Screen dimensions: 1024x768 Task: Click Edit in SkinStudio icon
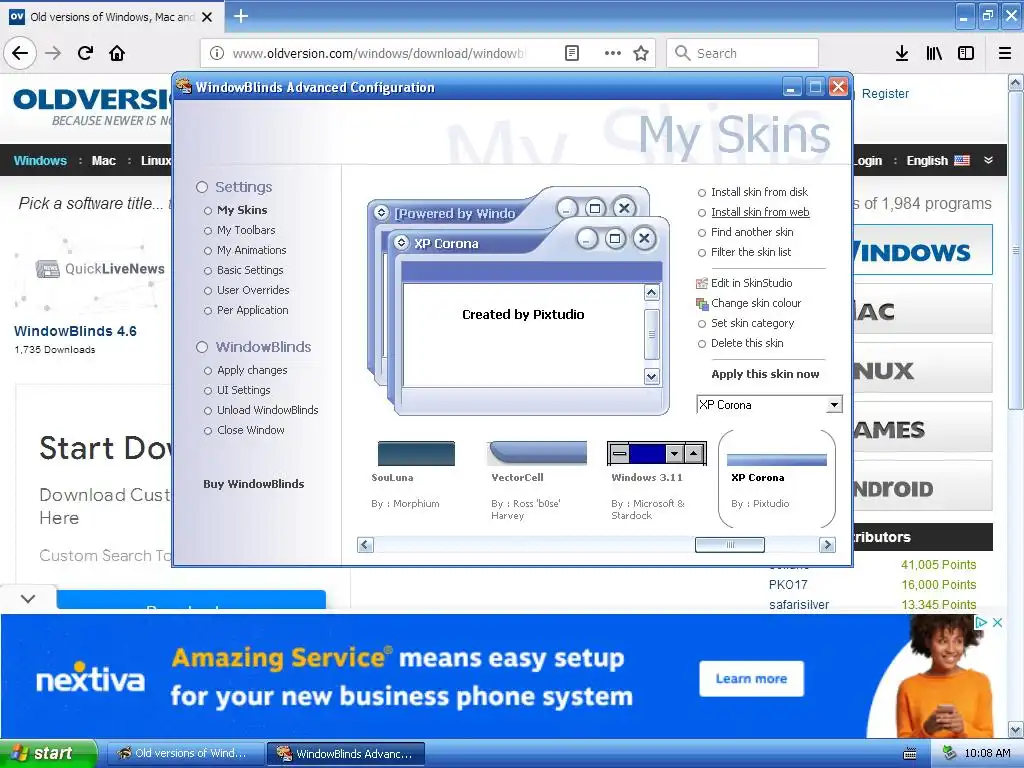click(x=702, y=283)
